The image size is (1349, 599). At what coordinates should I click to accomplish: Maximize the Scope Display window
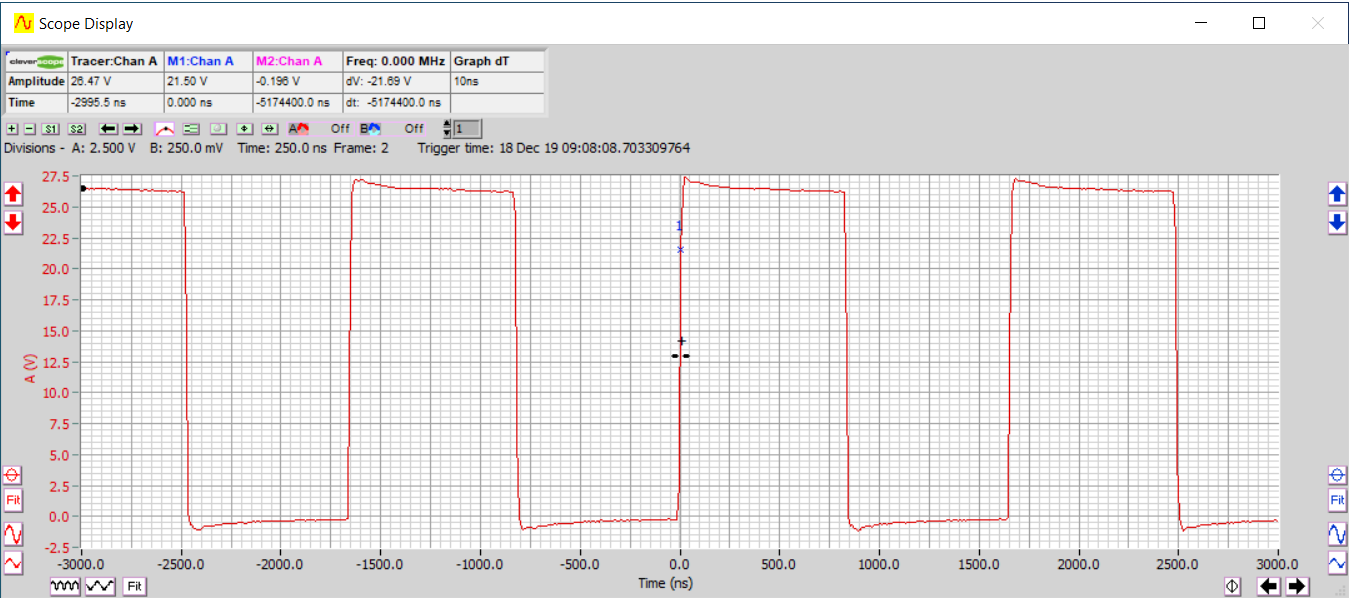tap(1259, 23)
